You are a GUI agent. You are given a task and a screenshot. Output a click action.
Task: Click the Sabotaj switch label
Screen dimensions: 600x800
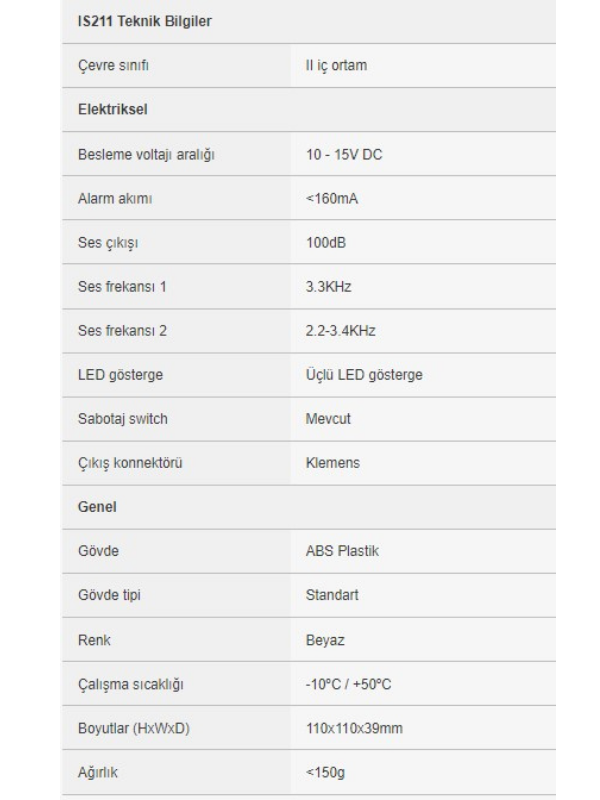[122, 419]
